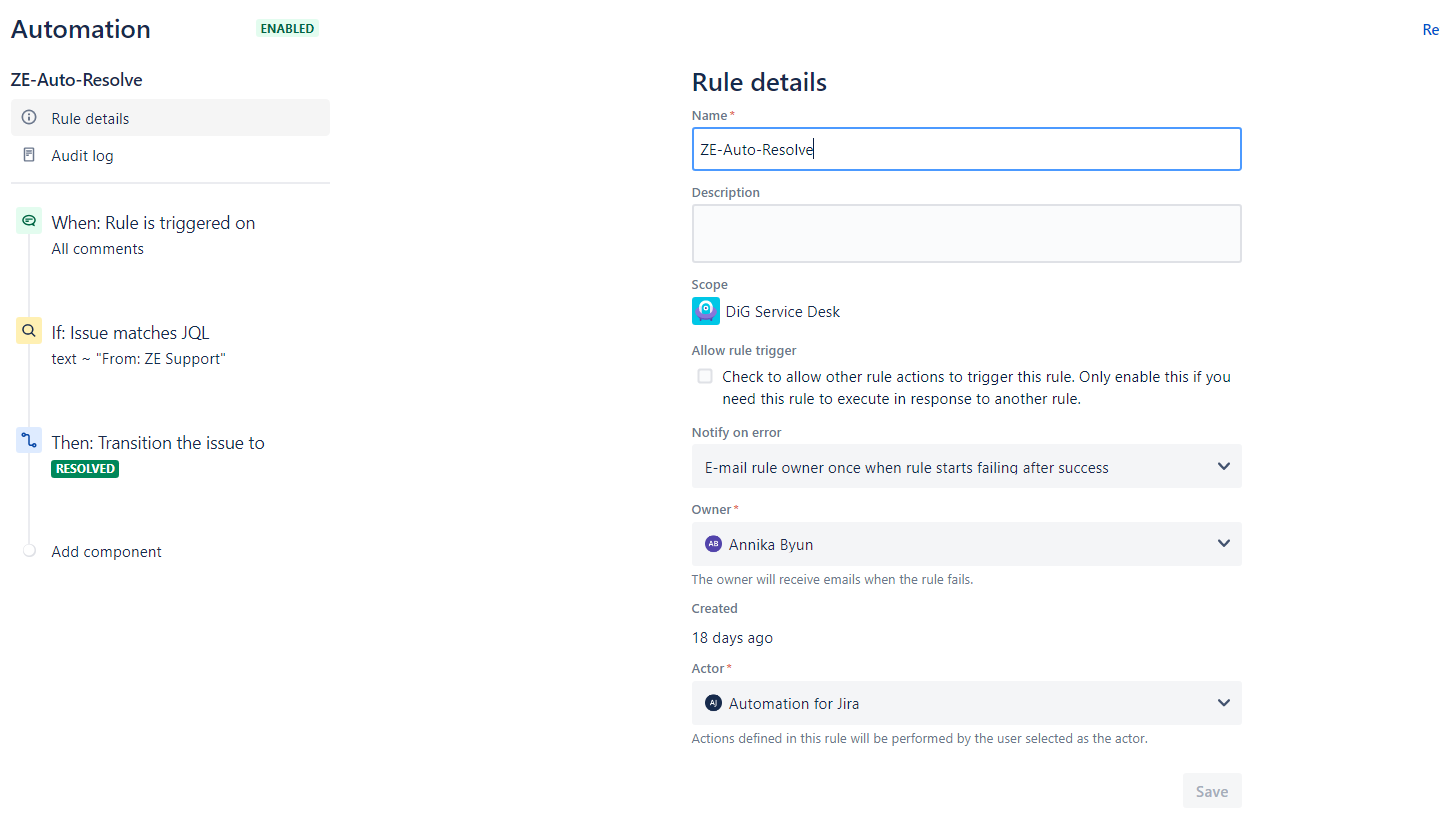Click the Add component link
This screenshot has height=814, width=1440.
pyautogui.click(x=106, y=552)
